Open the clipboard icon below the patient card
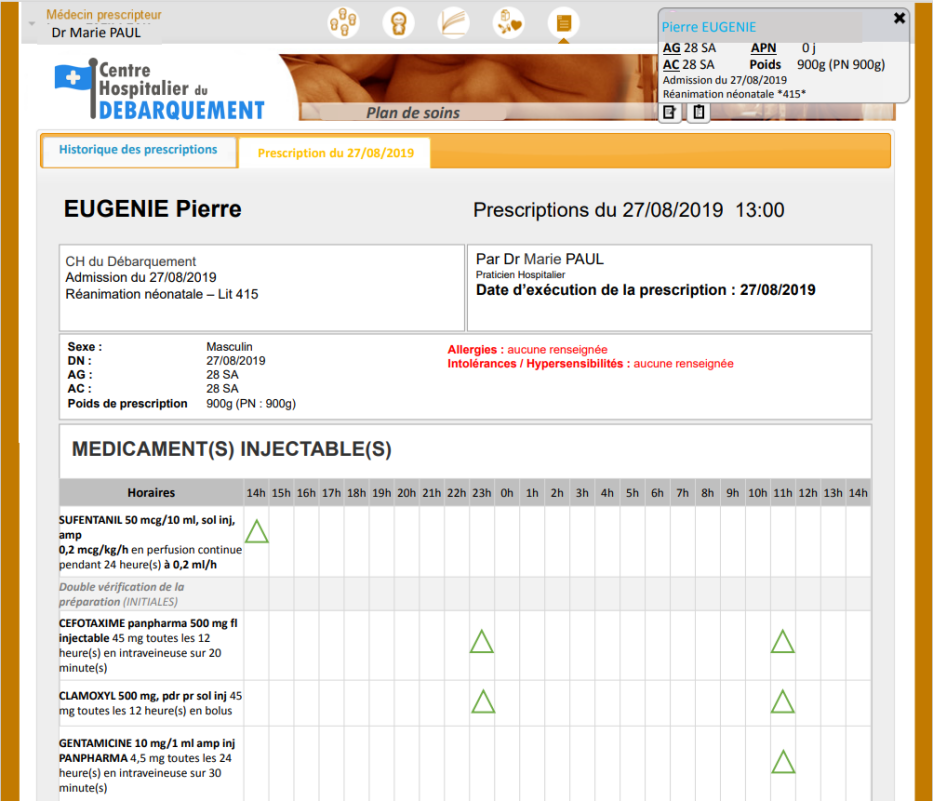 [x=699, y=113]
